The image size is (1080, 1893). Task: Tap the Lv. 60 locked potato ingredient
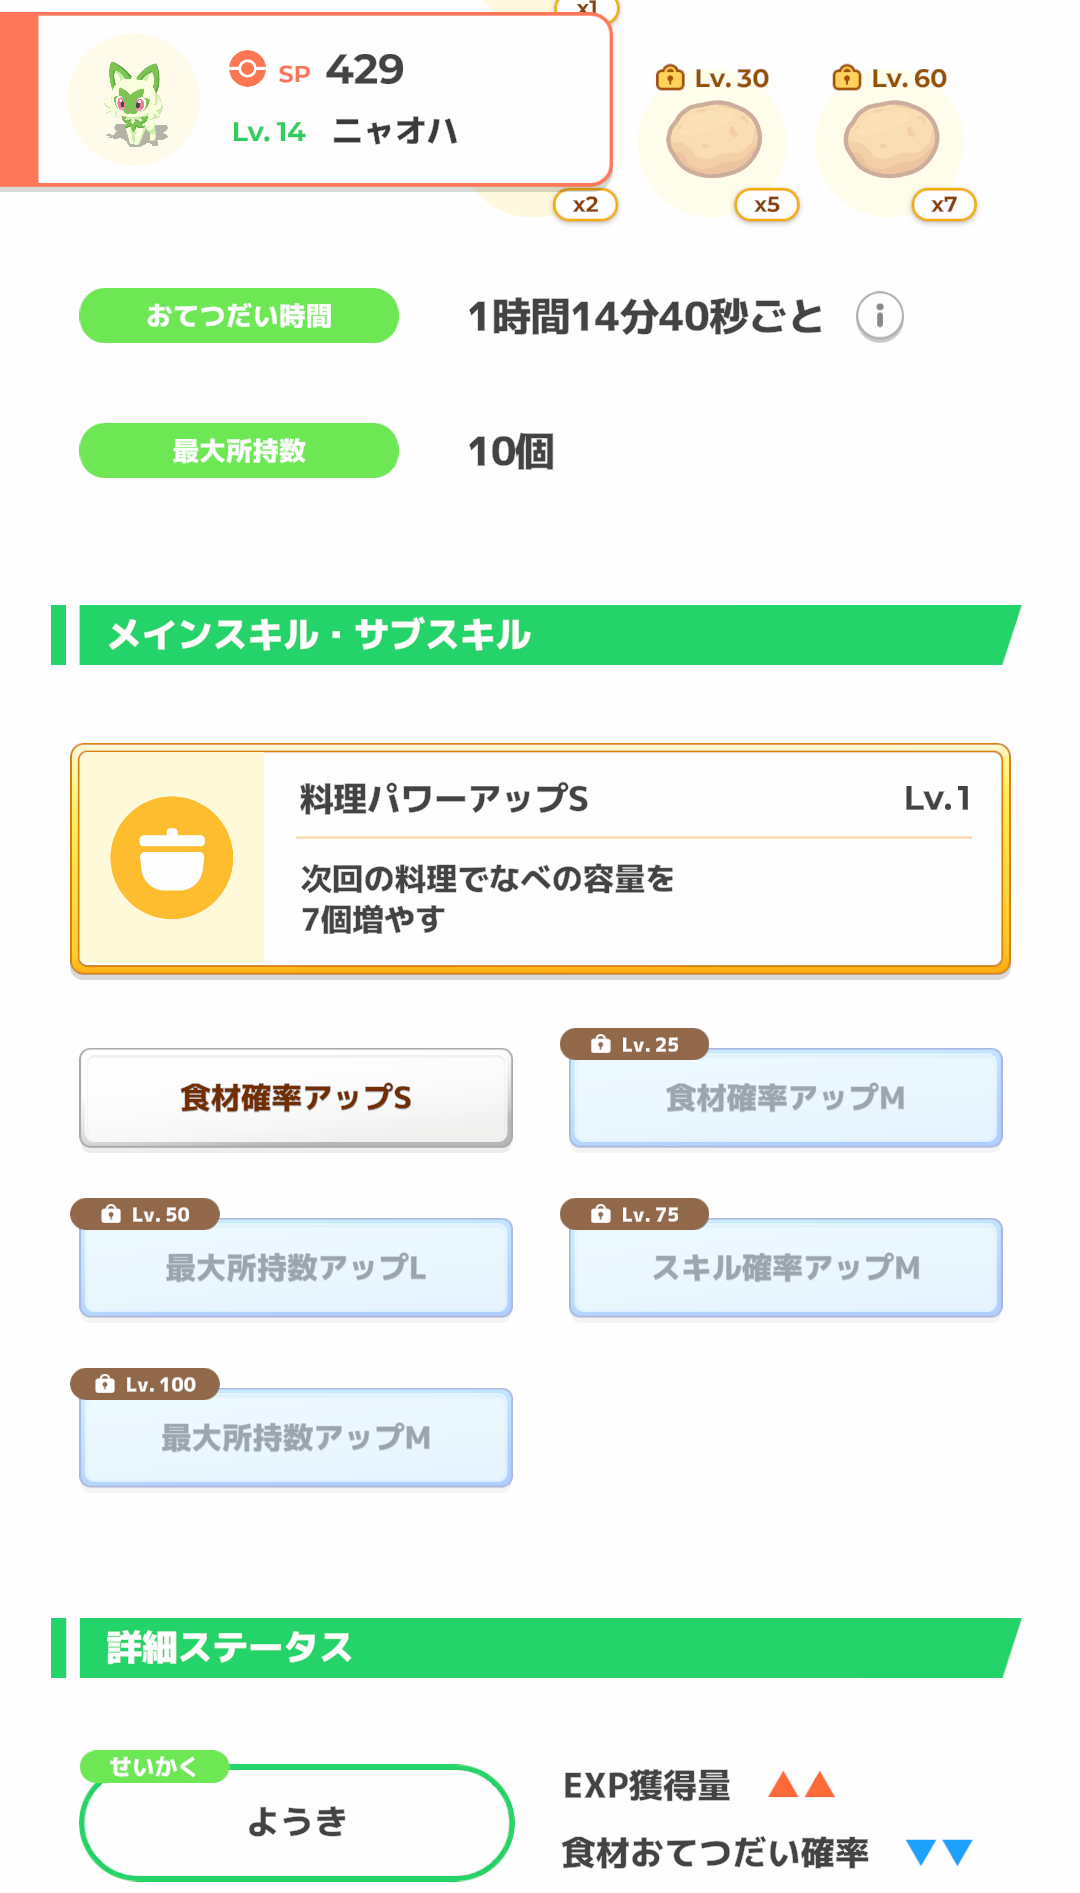tap(891, 141)
